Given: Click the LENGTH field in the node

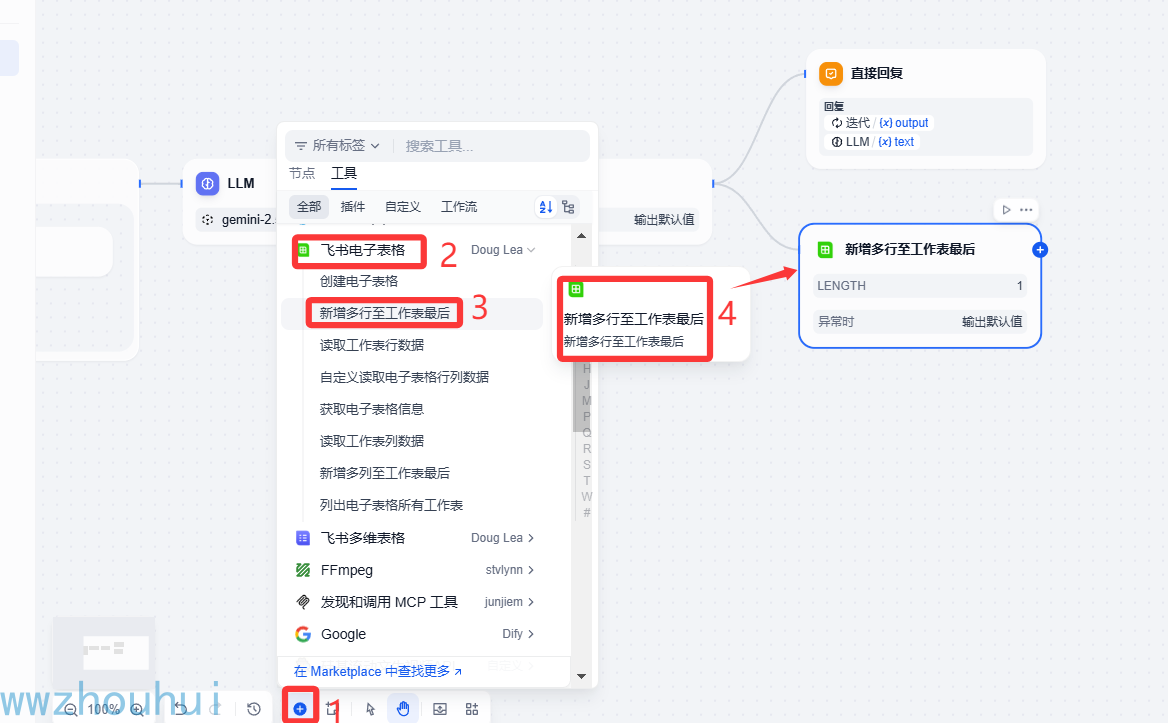Looking at the screenshot, I should pyautogui.click(x=921, y=286).
